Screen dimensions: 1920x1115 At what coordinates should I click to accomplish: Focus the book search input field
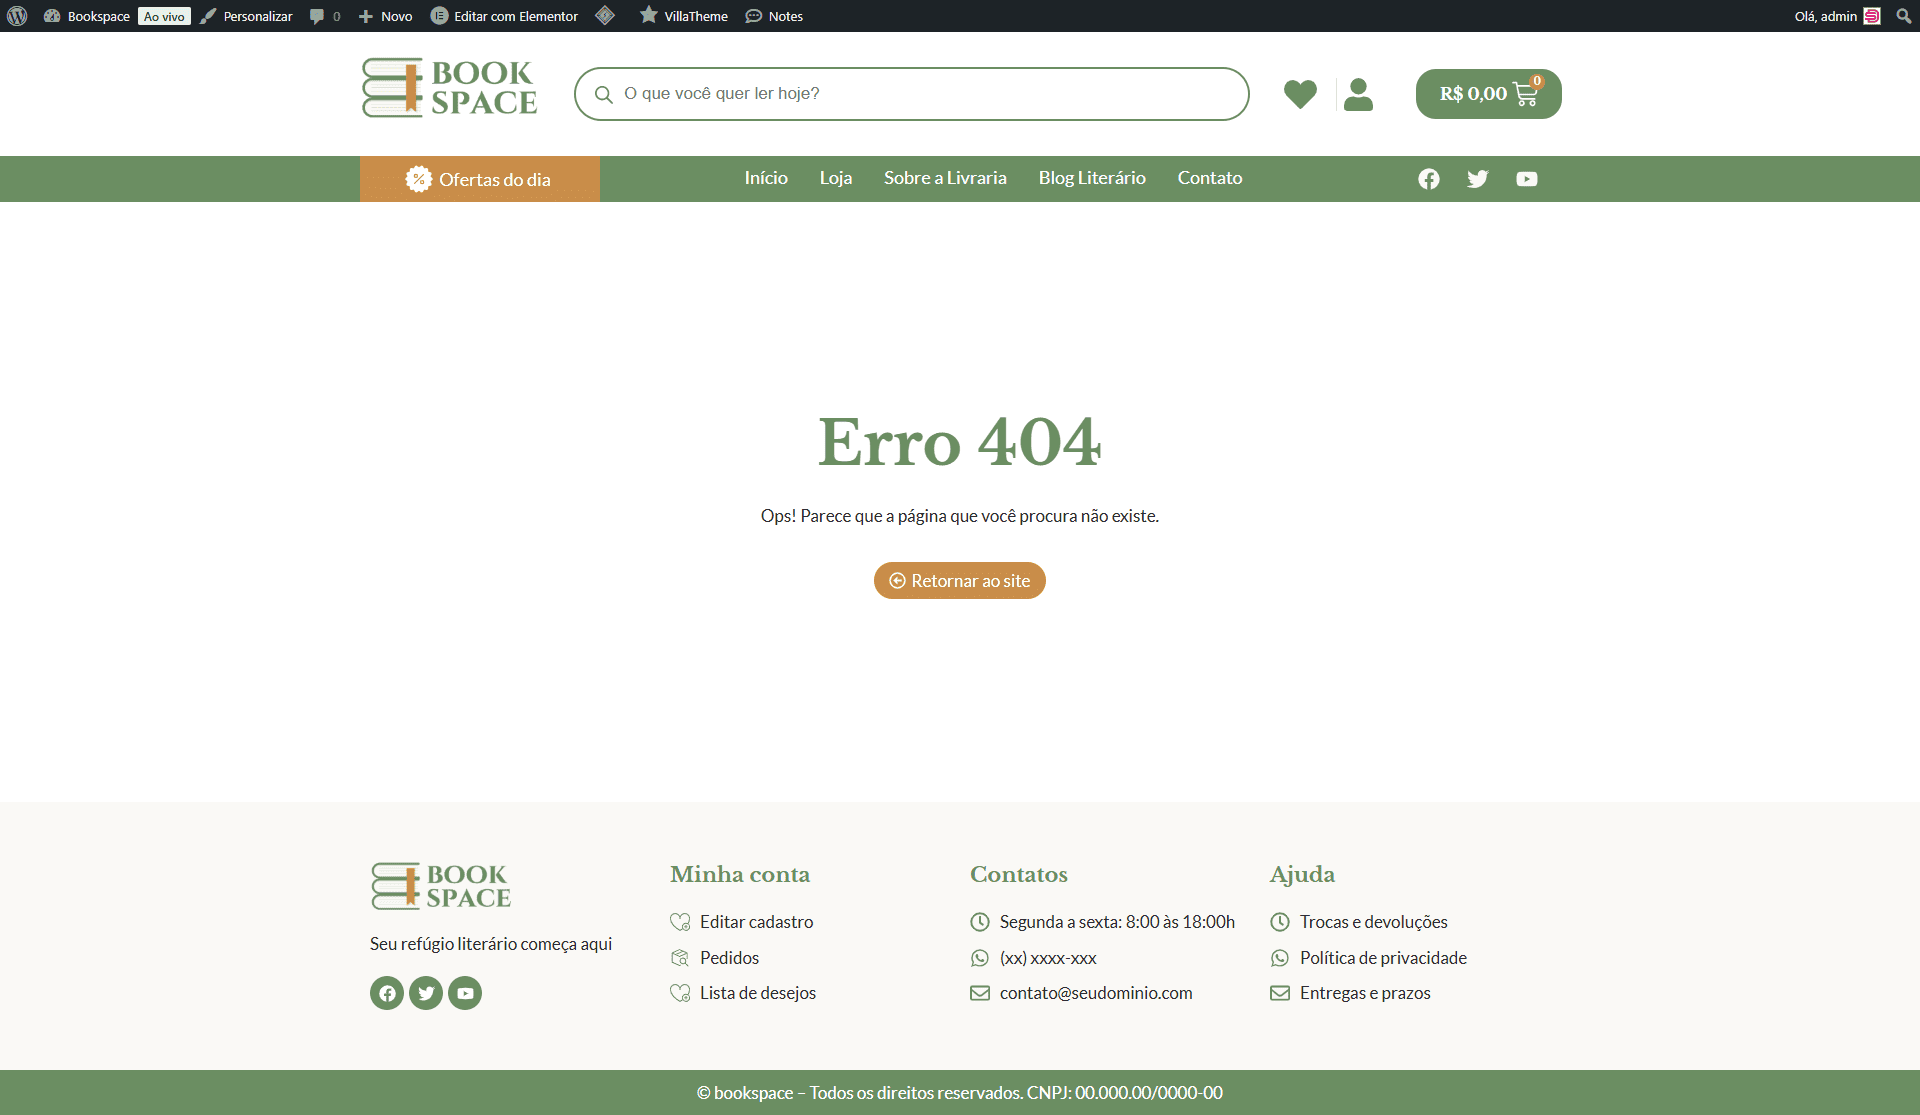(x=920, y=94)
